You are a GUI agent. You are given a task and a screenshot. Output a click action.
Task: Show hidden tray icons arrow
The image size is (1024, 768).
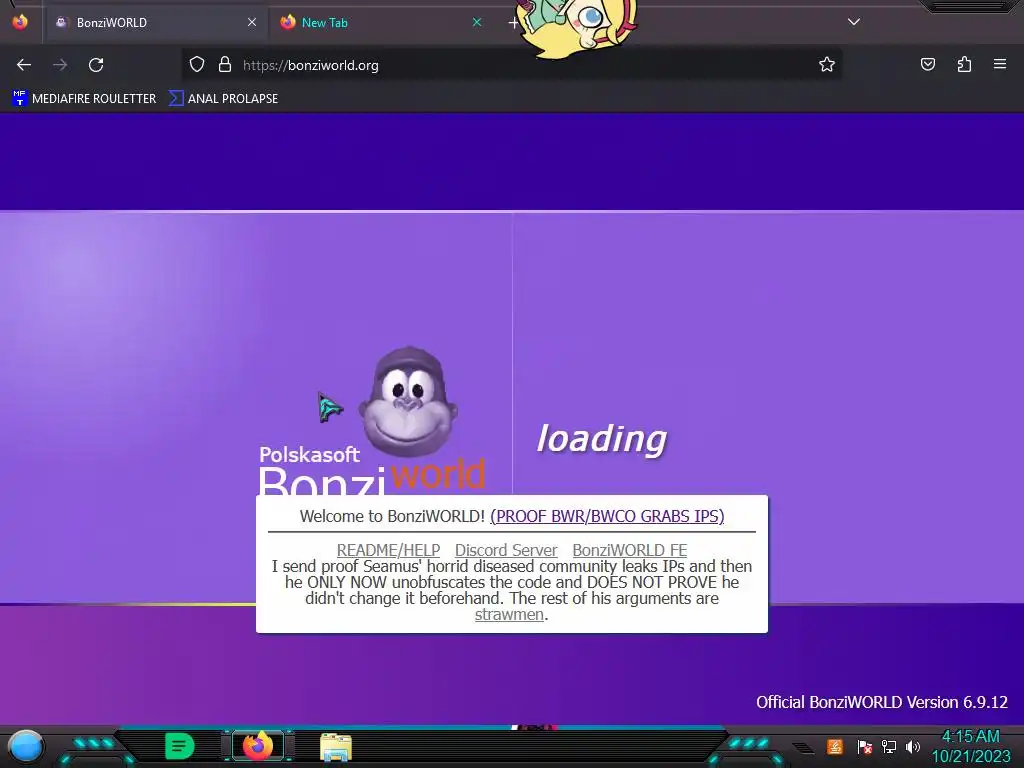pyautogui.click(x=804, y=748)
